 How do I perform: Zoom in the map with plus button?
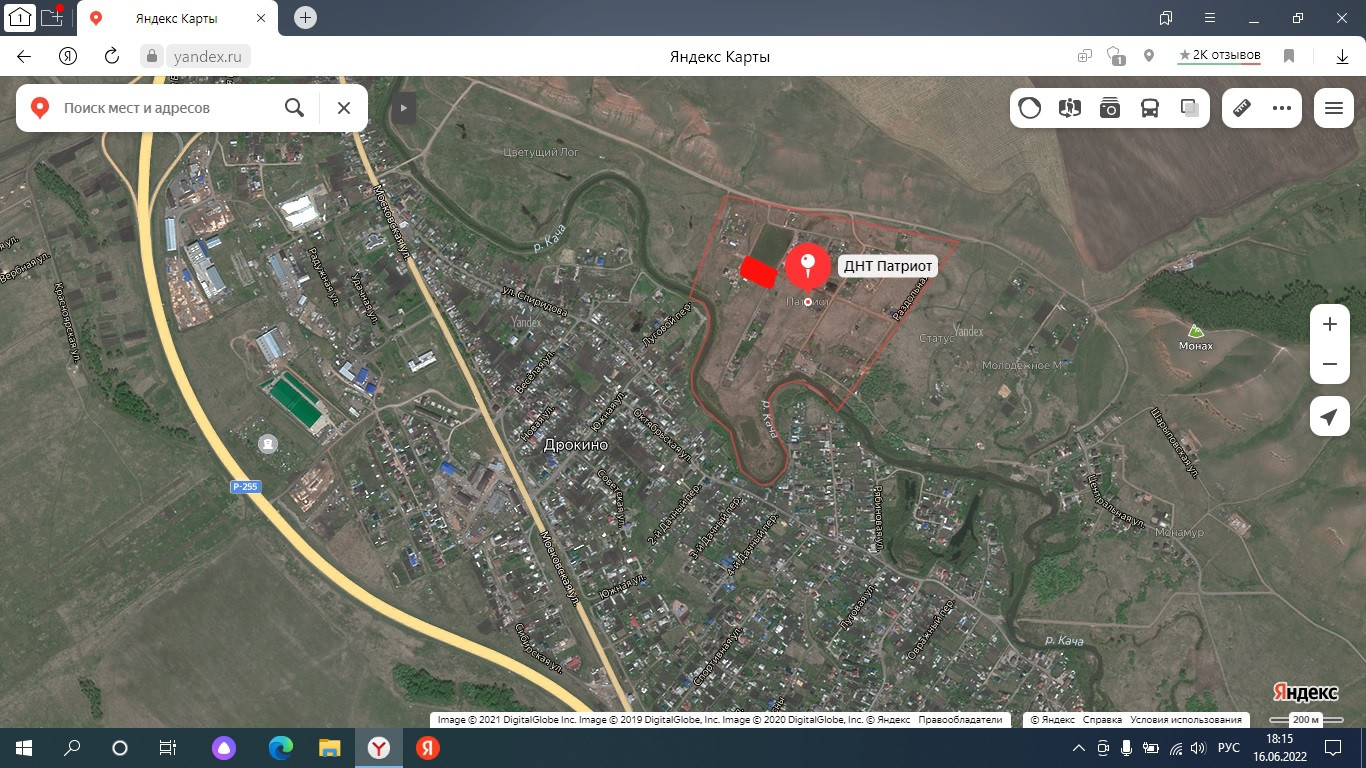pyautogui.click(x=1330, y=325)
